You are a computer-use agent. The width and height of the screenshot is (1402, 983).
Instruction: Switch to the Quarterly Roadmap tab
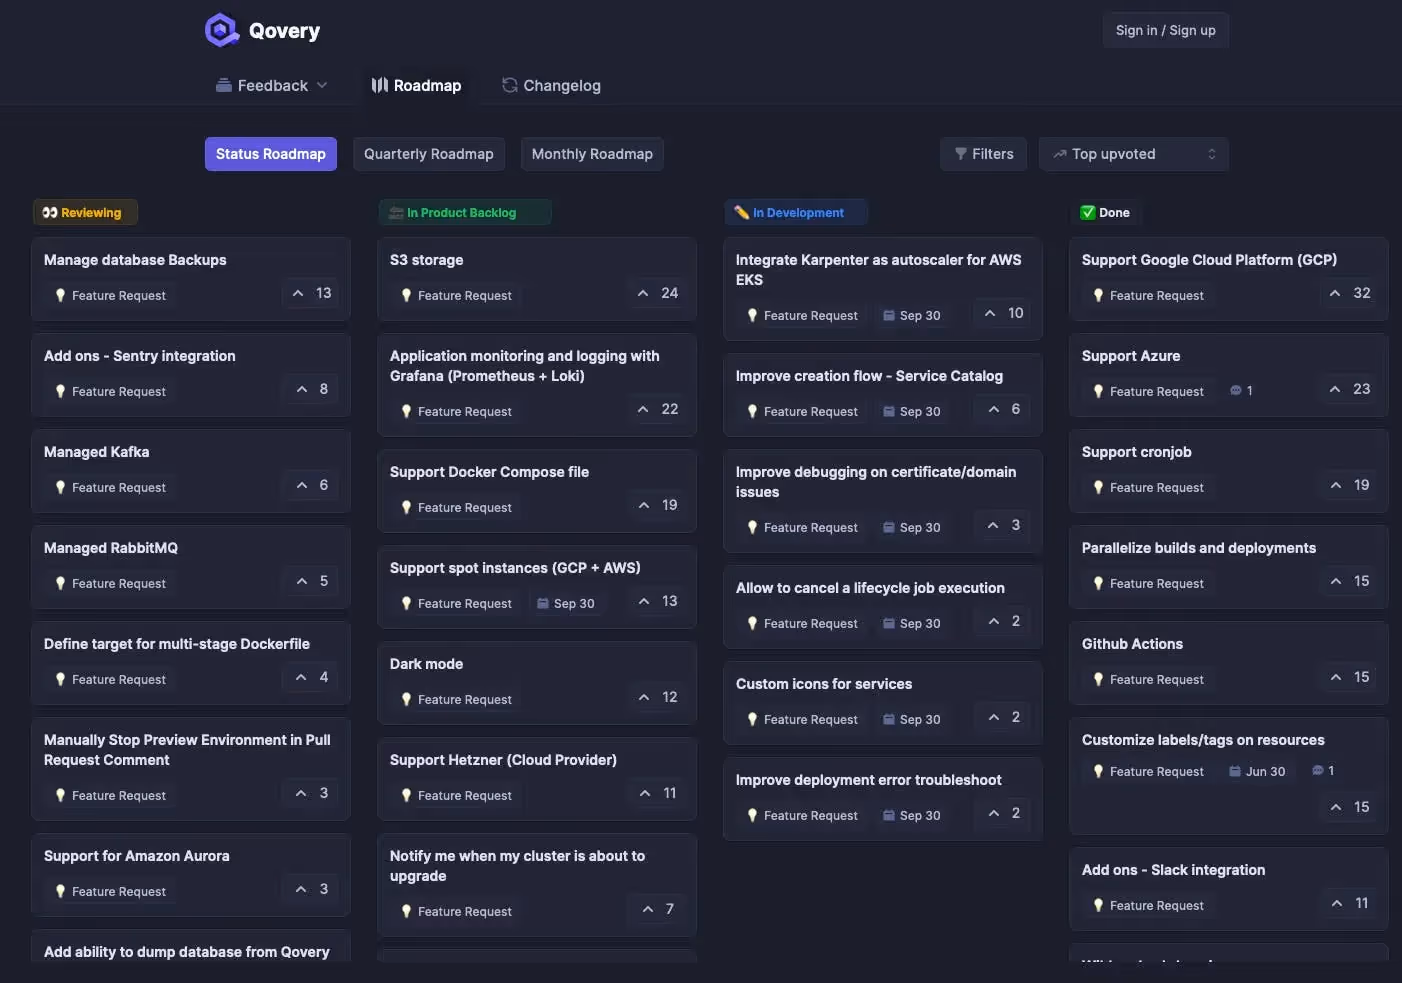[x=428, y=153]
